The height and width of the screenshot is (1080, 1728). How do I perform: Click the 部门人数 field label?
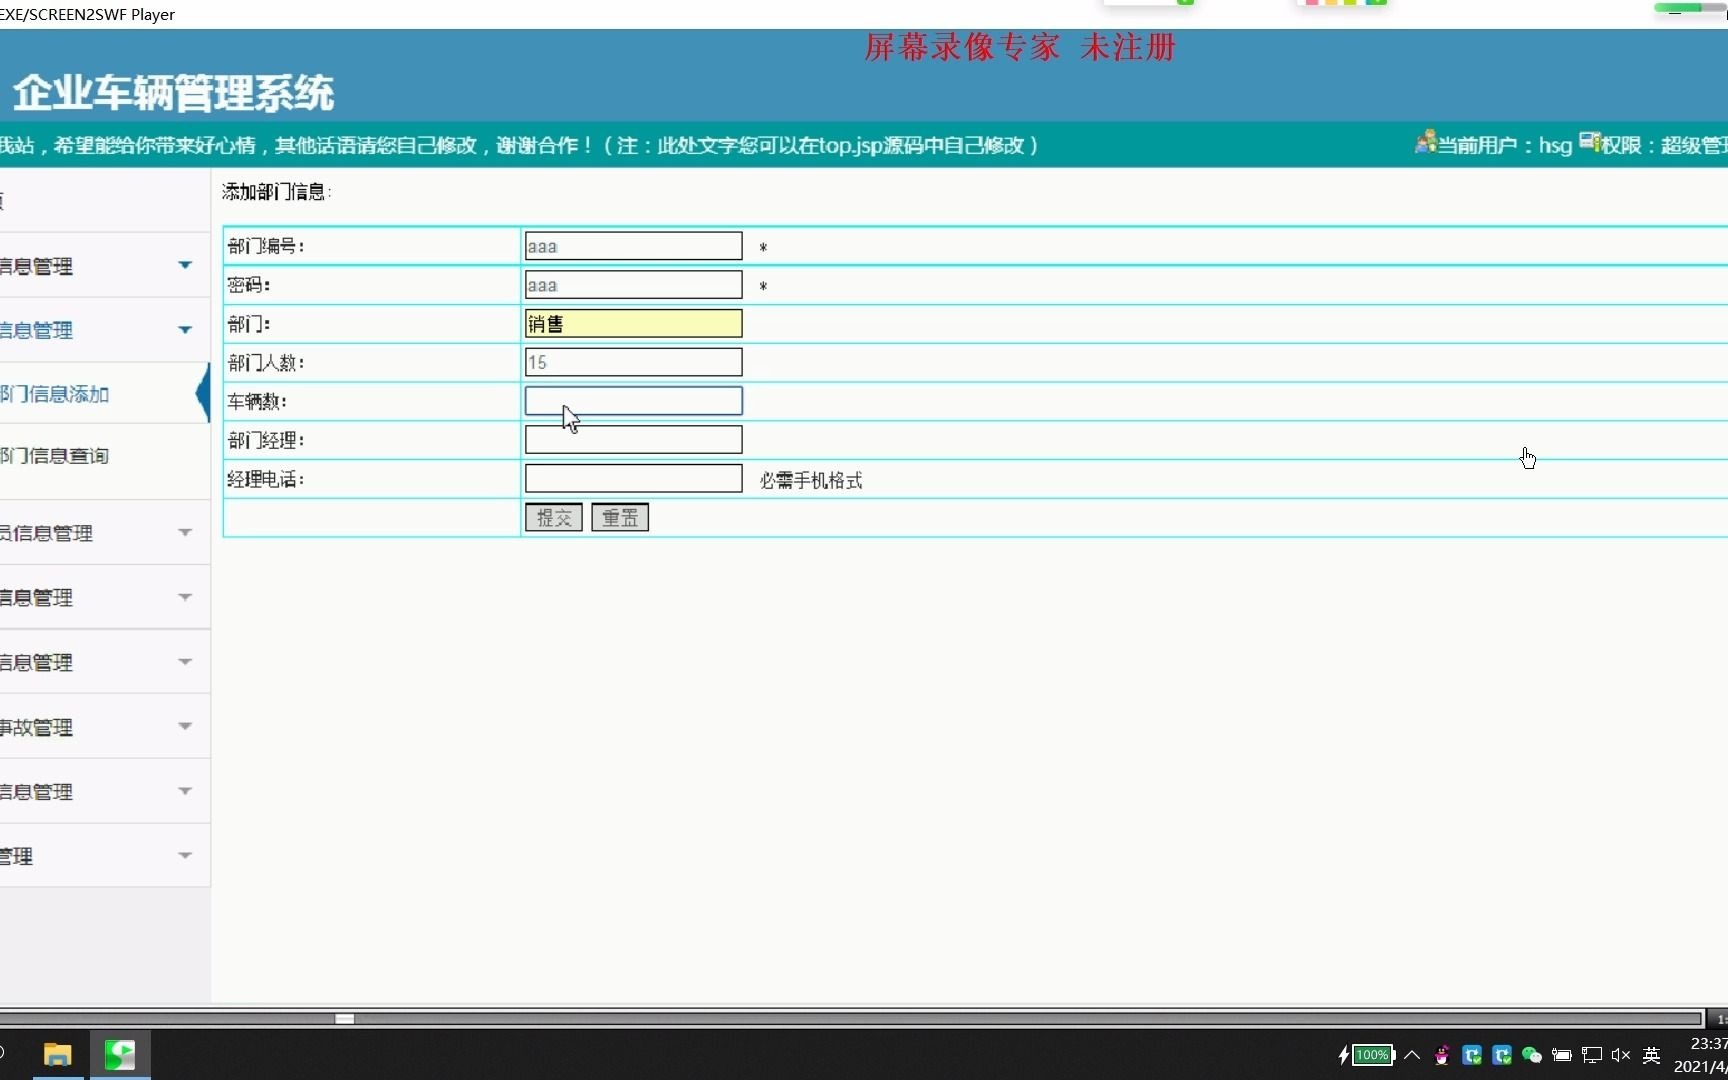pyautogui.click(x=266, y=363)
